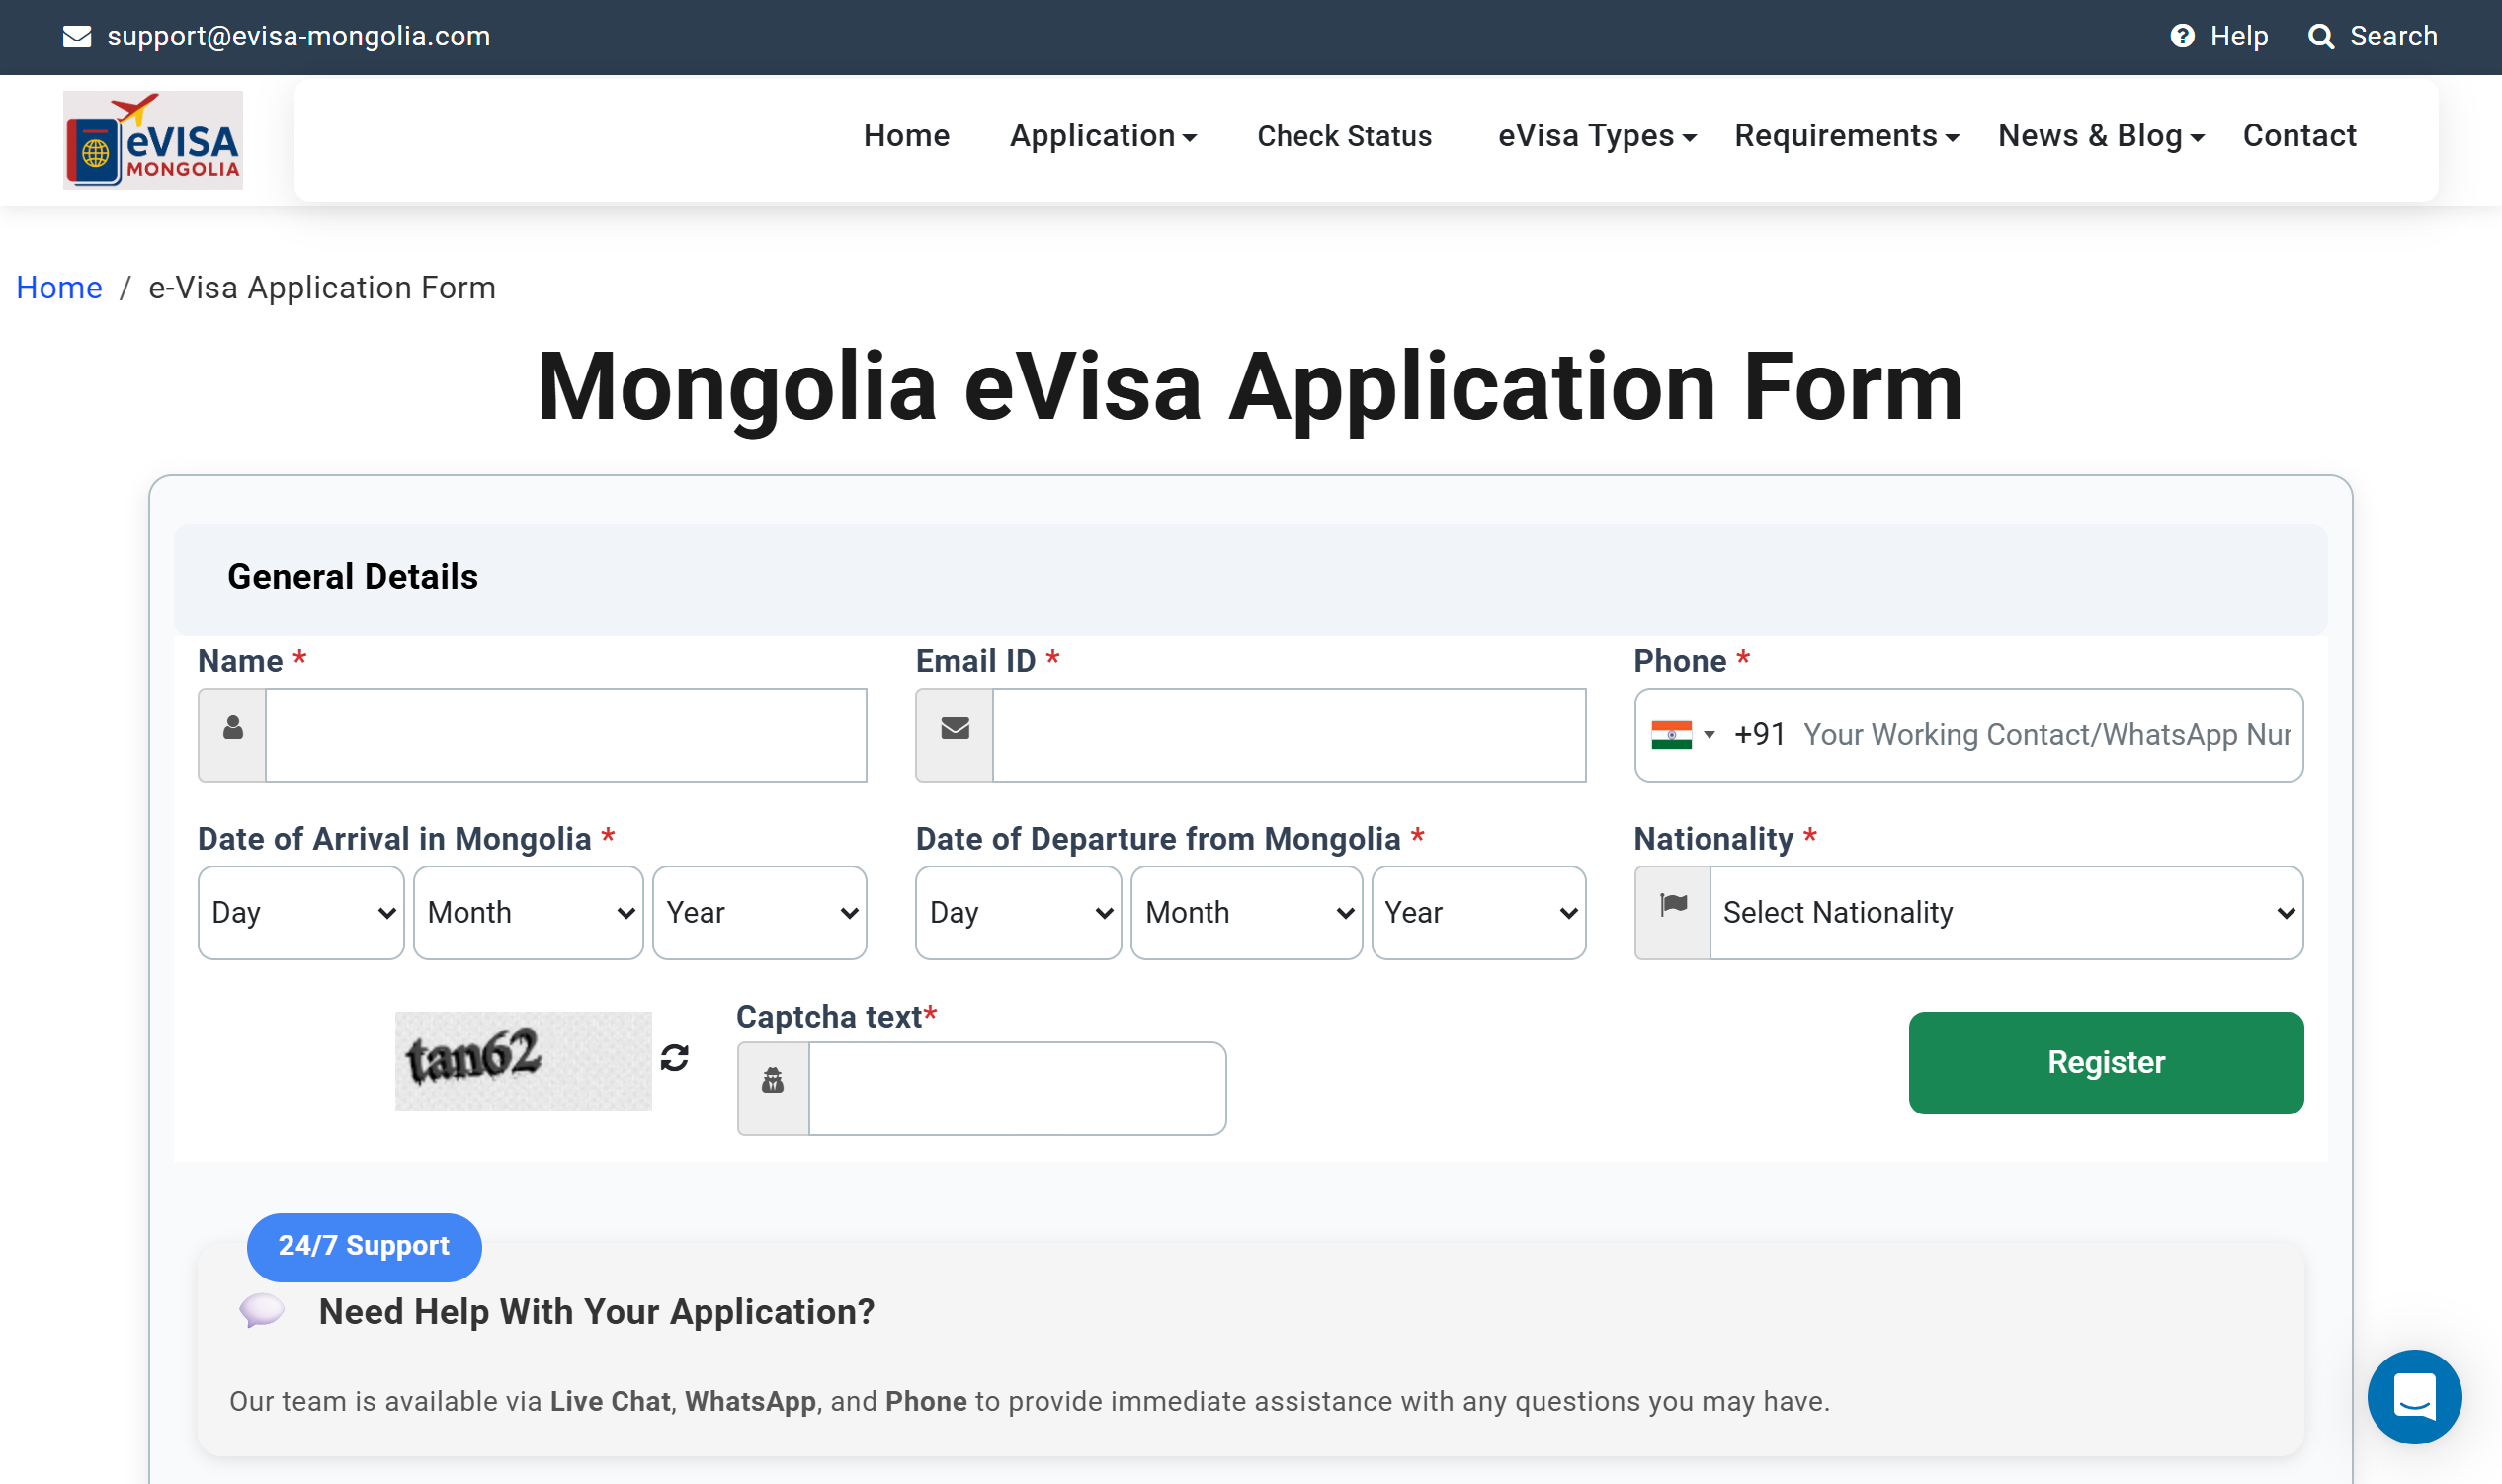
Task: Click the captcha image tan62
Action: (x=523, y=1060)
